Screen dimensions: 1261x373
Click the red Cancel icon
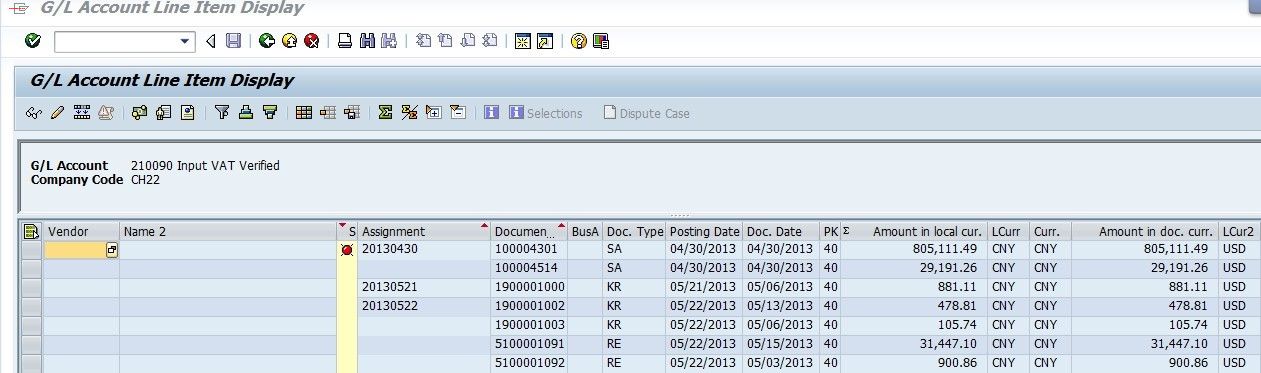click(x=312, y=41)
